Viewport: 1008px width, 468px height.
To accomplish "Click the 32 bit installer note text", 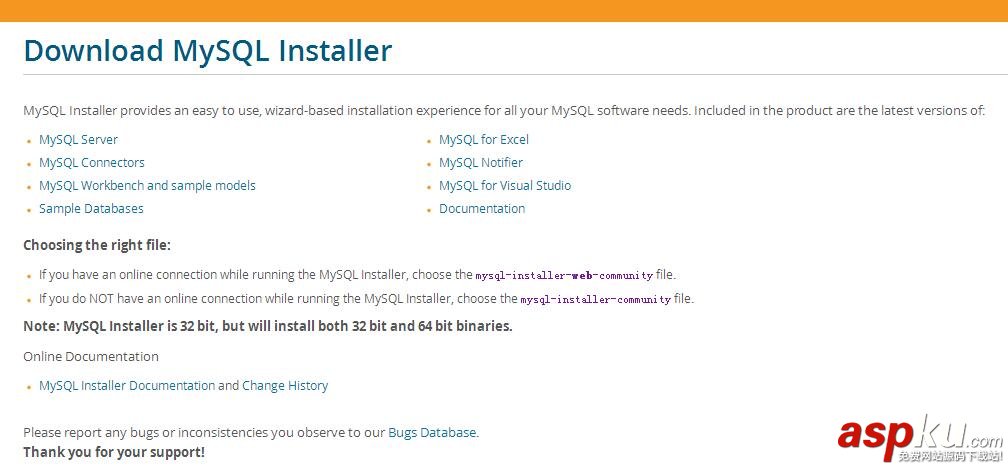I will pos(268,326).
